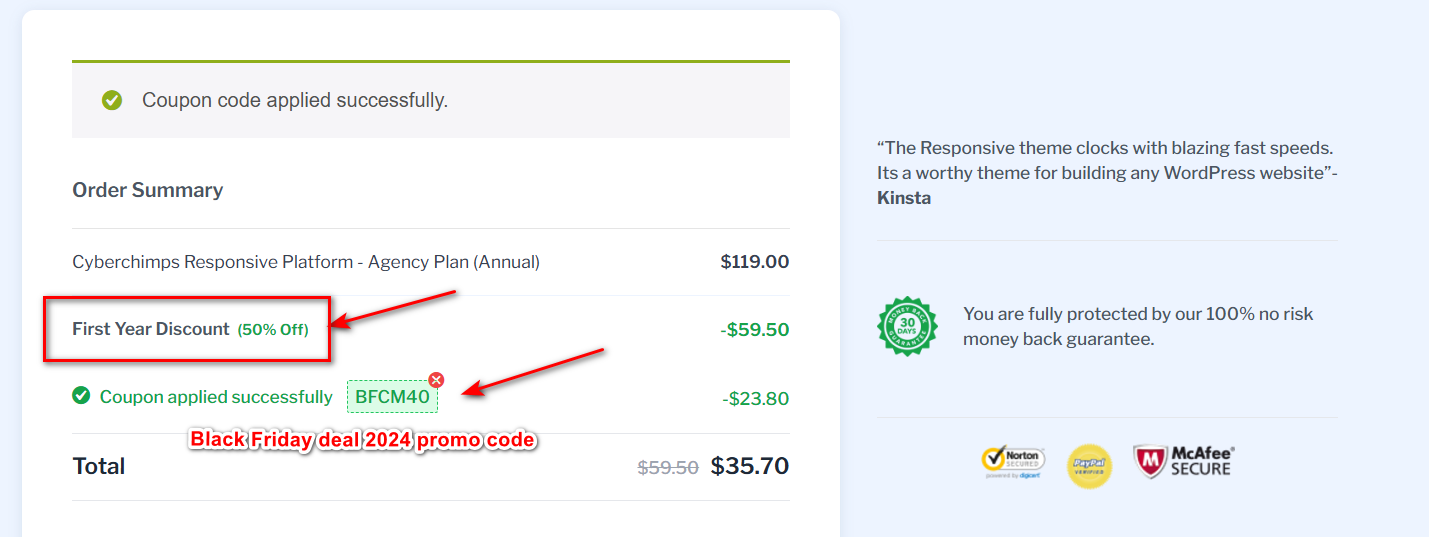The width and height of the screenshot is (1429, 537).
Task: Click the Agency Plan (Annual) product name
Action: (x=306, y=262)
